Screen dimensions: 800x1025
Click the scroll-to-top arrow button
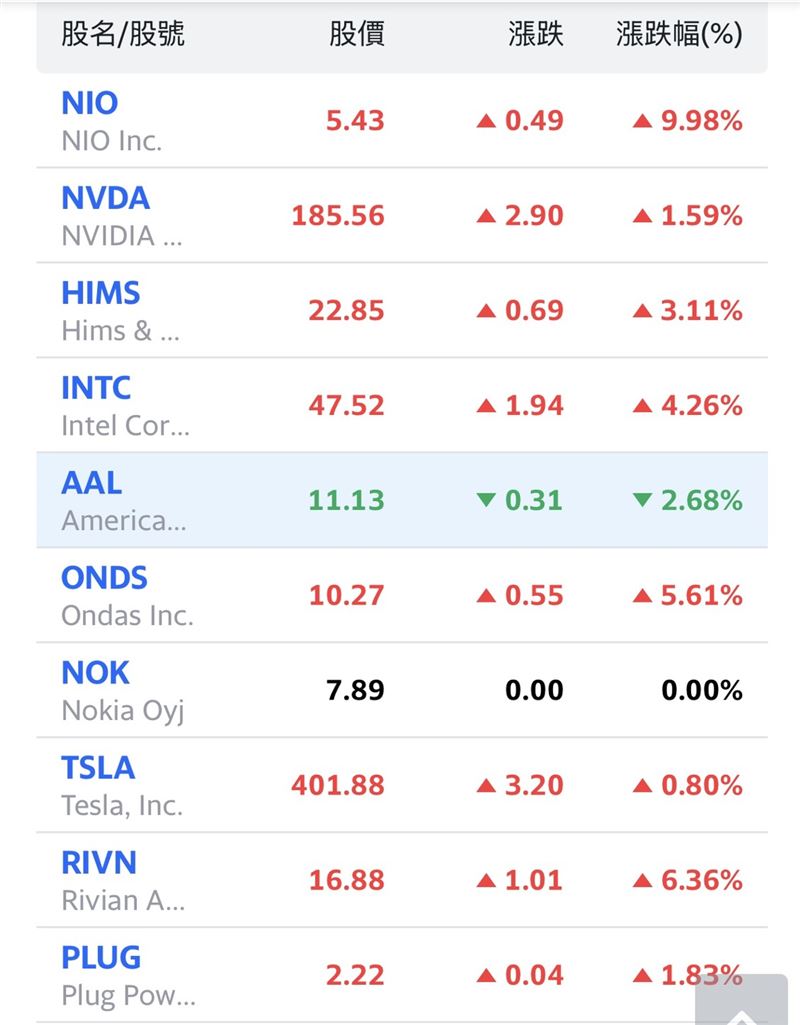[741, 1003]
